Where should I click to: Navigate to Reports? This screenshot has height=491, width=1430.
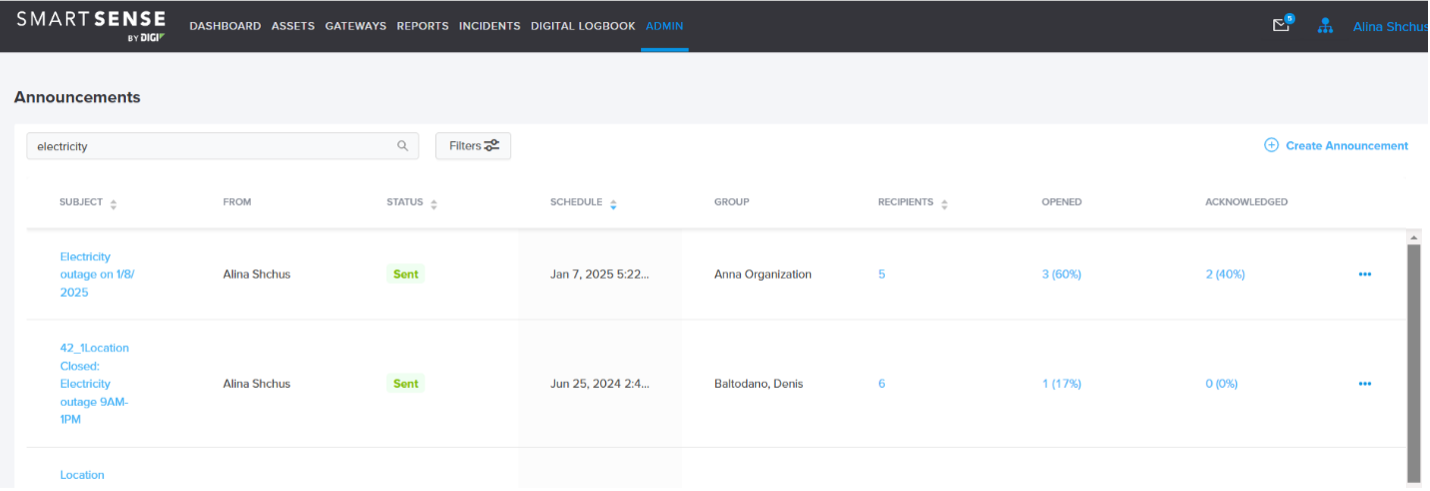pyautogui.click(x=422, y=26)
